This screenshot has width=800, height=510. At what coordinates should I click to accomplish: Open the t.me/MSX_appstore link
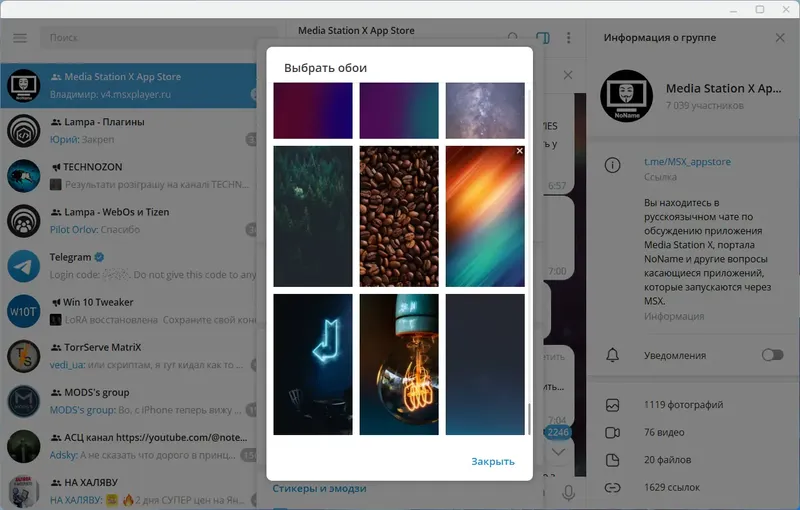point(687,162)
